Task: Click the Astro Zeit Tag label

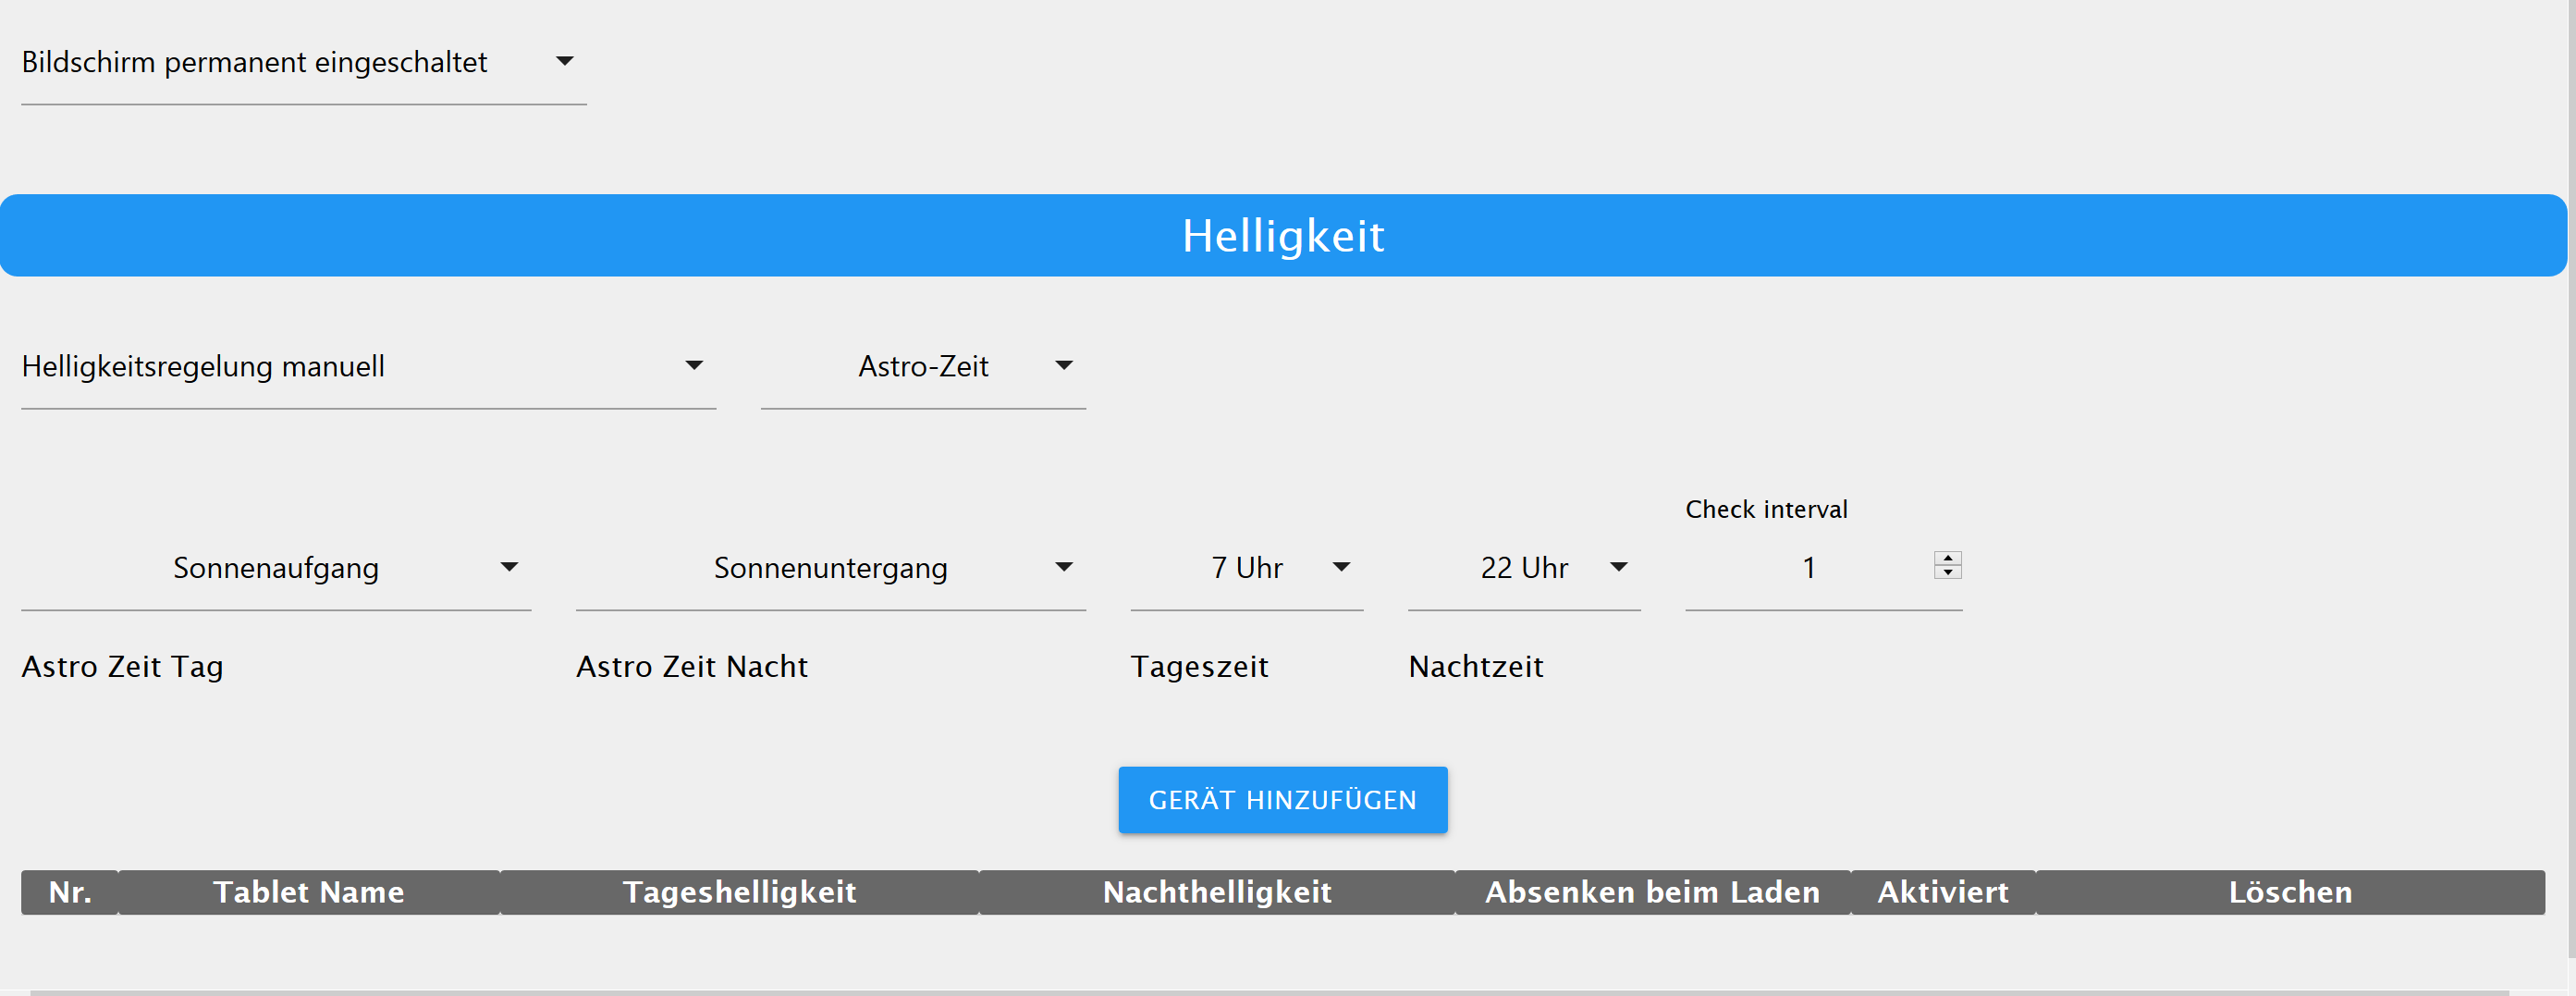Action: click(x=122, y=667)
